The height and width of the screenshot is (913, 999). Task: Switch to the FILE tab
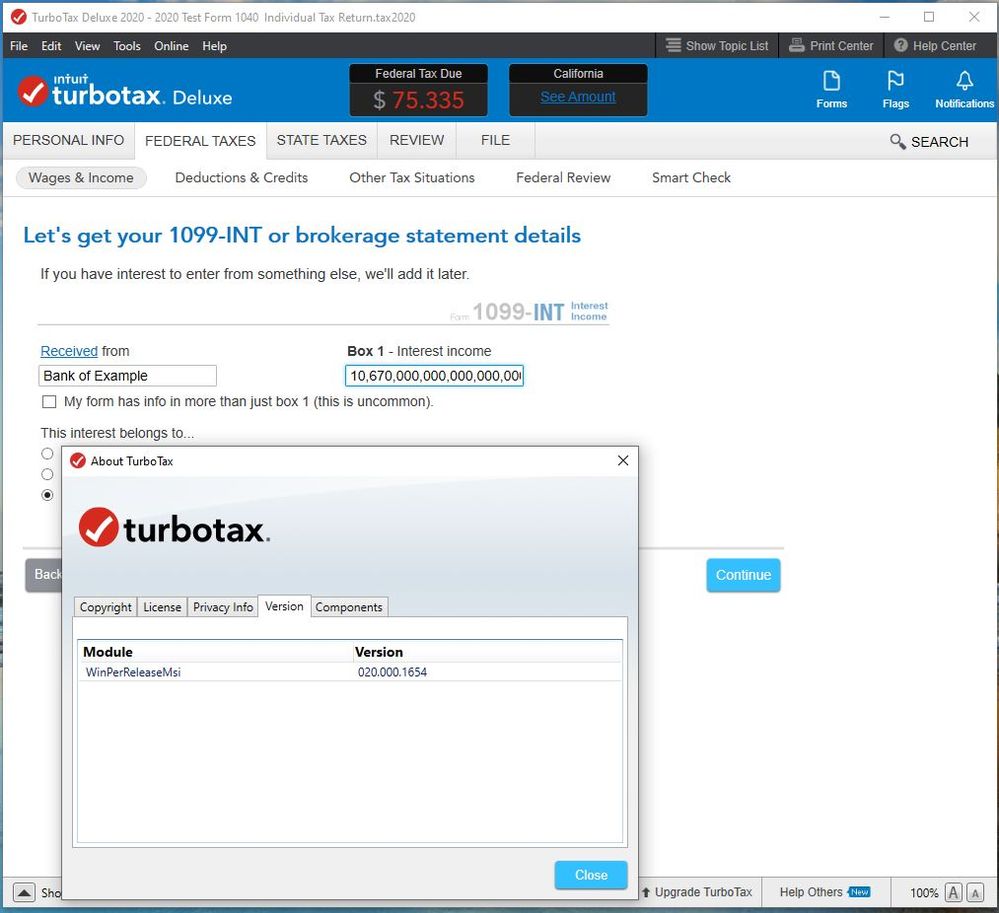[495, 140]
